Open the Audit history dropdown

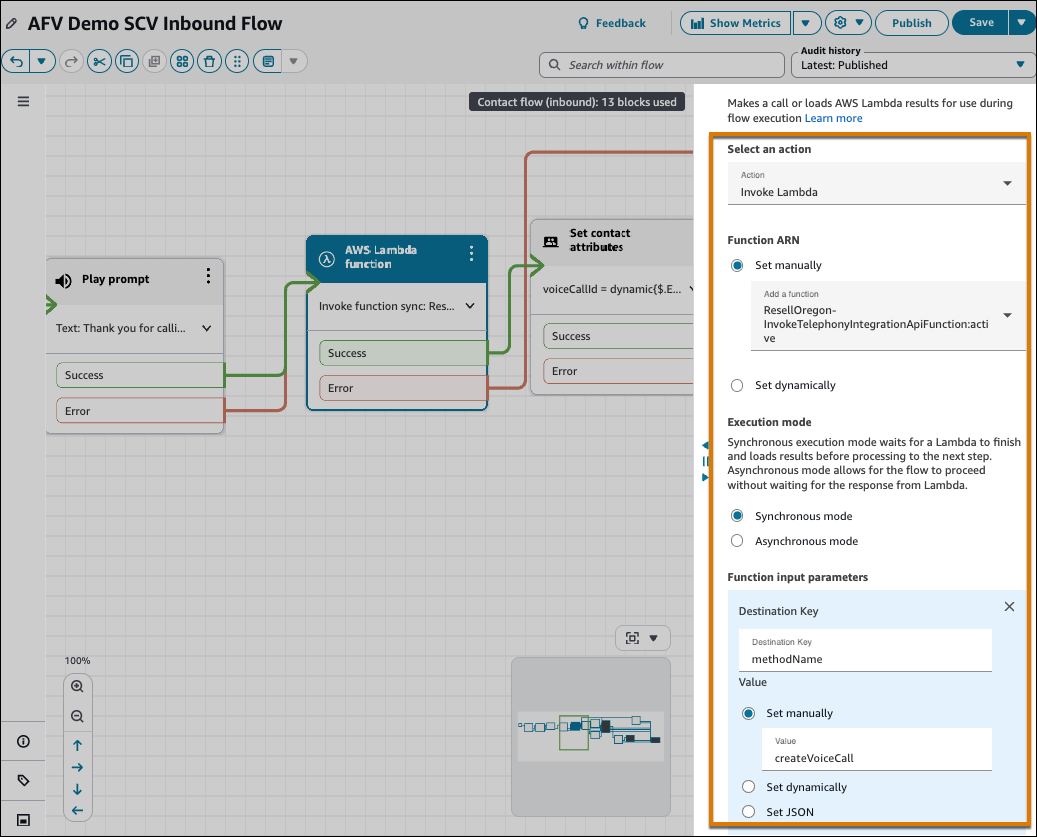pyautogui.click(x=913, y=65)
